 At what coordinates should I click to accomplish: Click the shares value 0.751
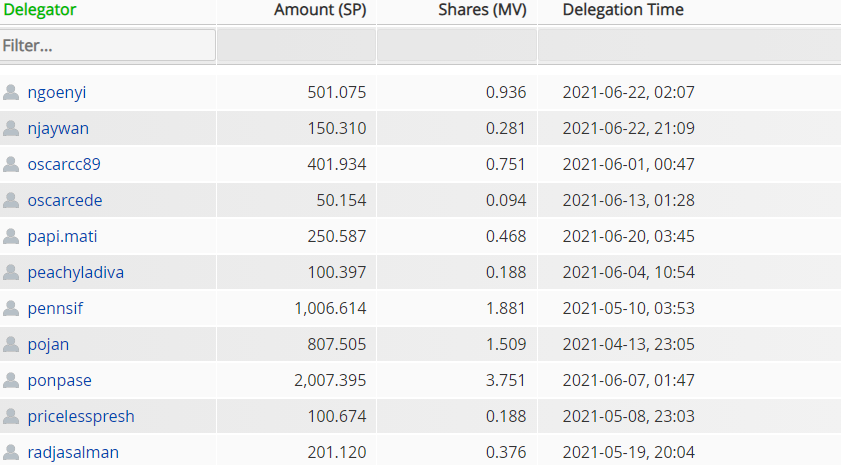[x=506, y=164]
